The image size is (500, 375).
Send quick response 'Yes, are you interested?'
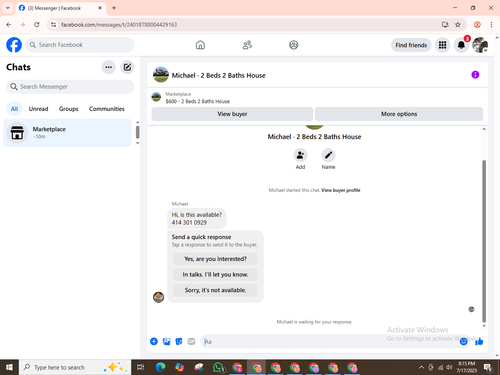click(x=215, y=259)
